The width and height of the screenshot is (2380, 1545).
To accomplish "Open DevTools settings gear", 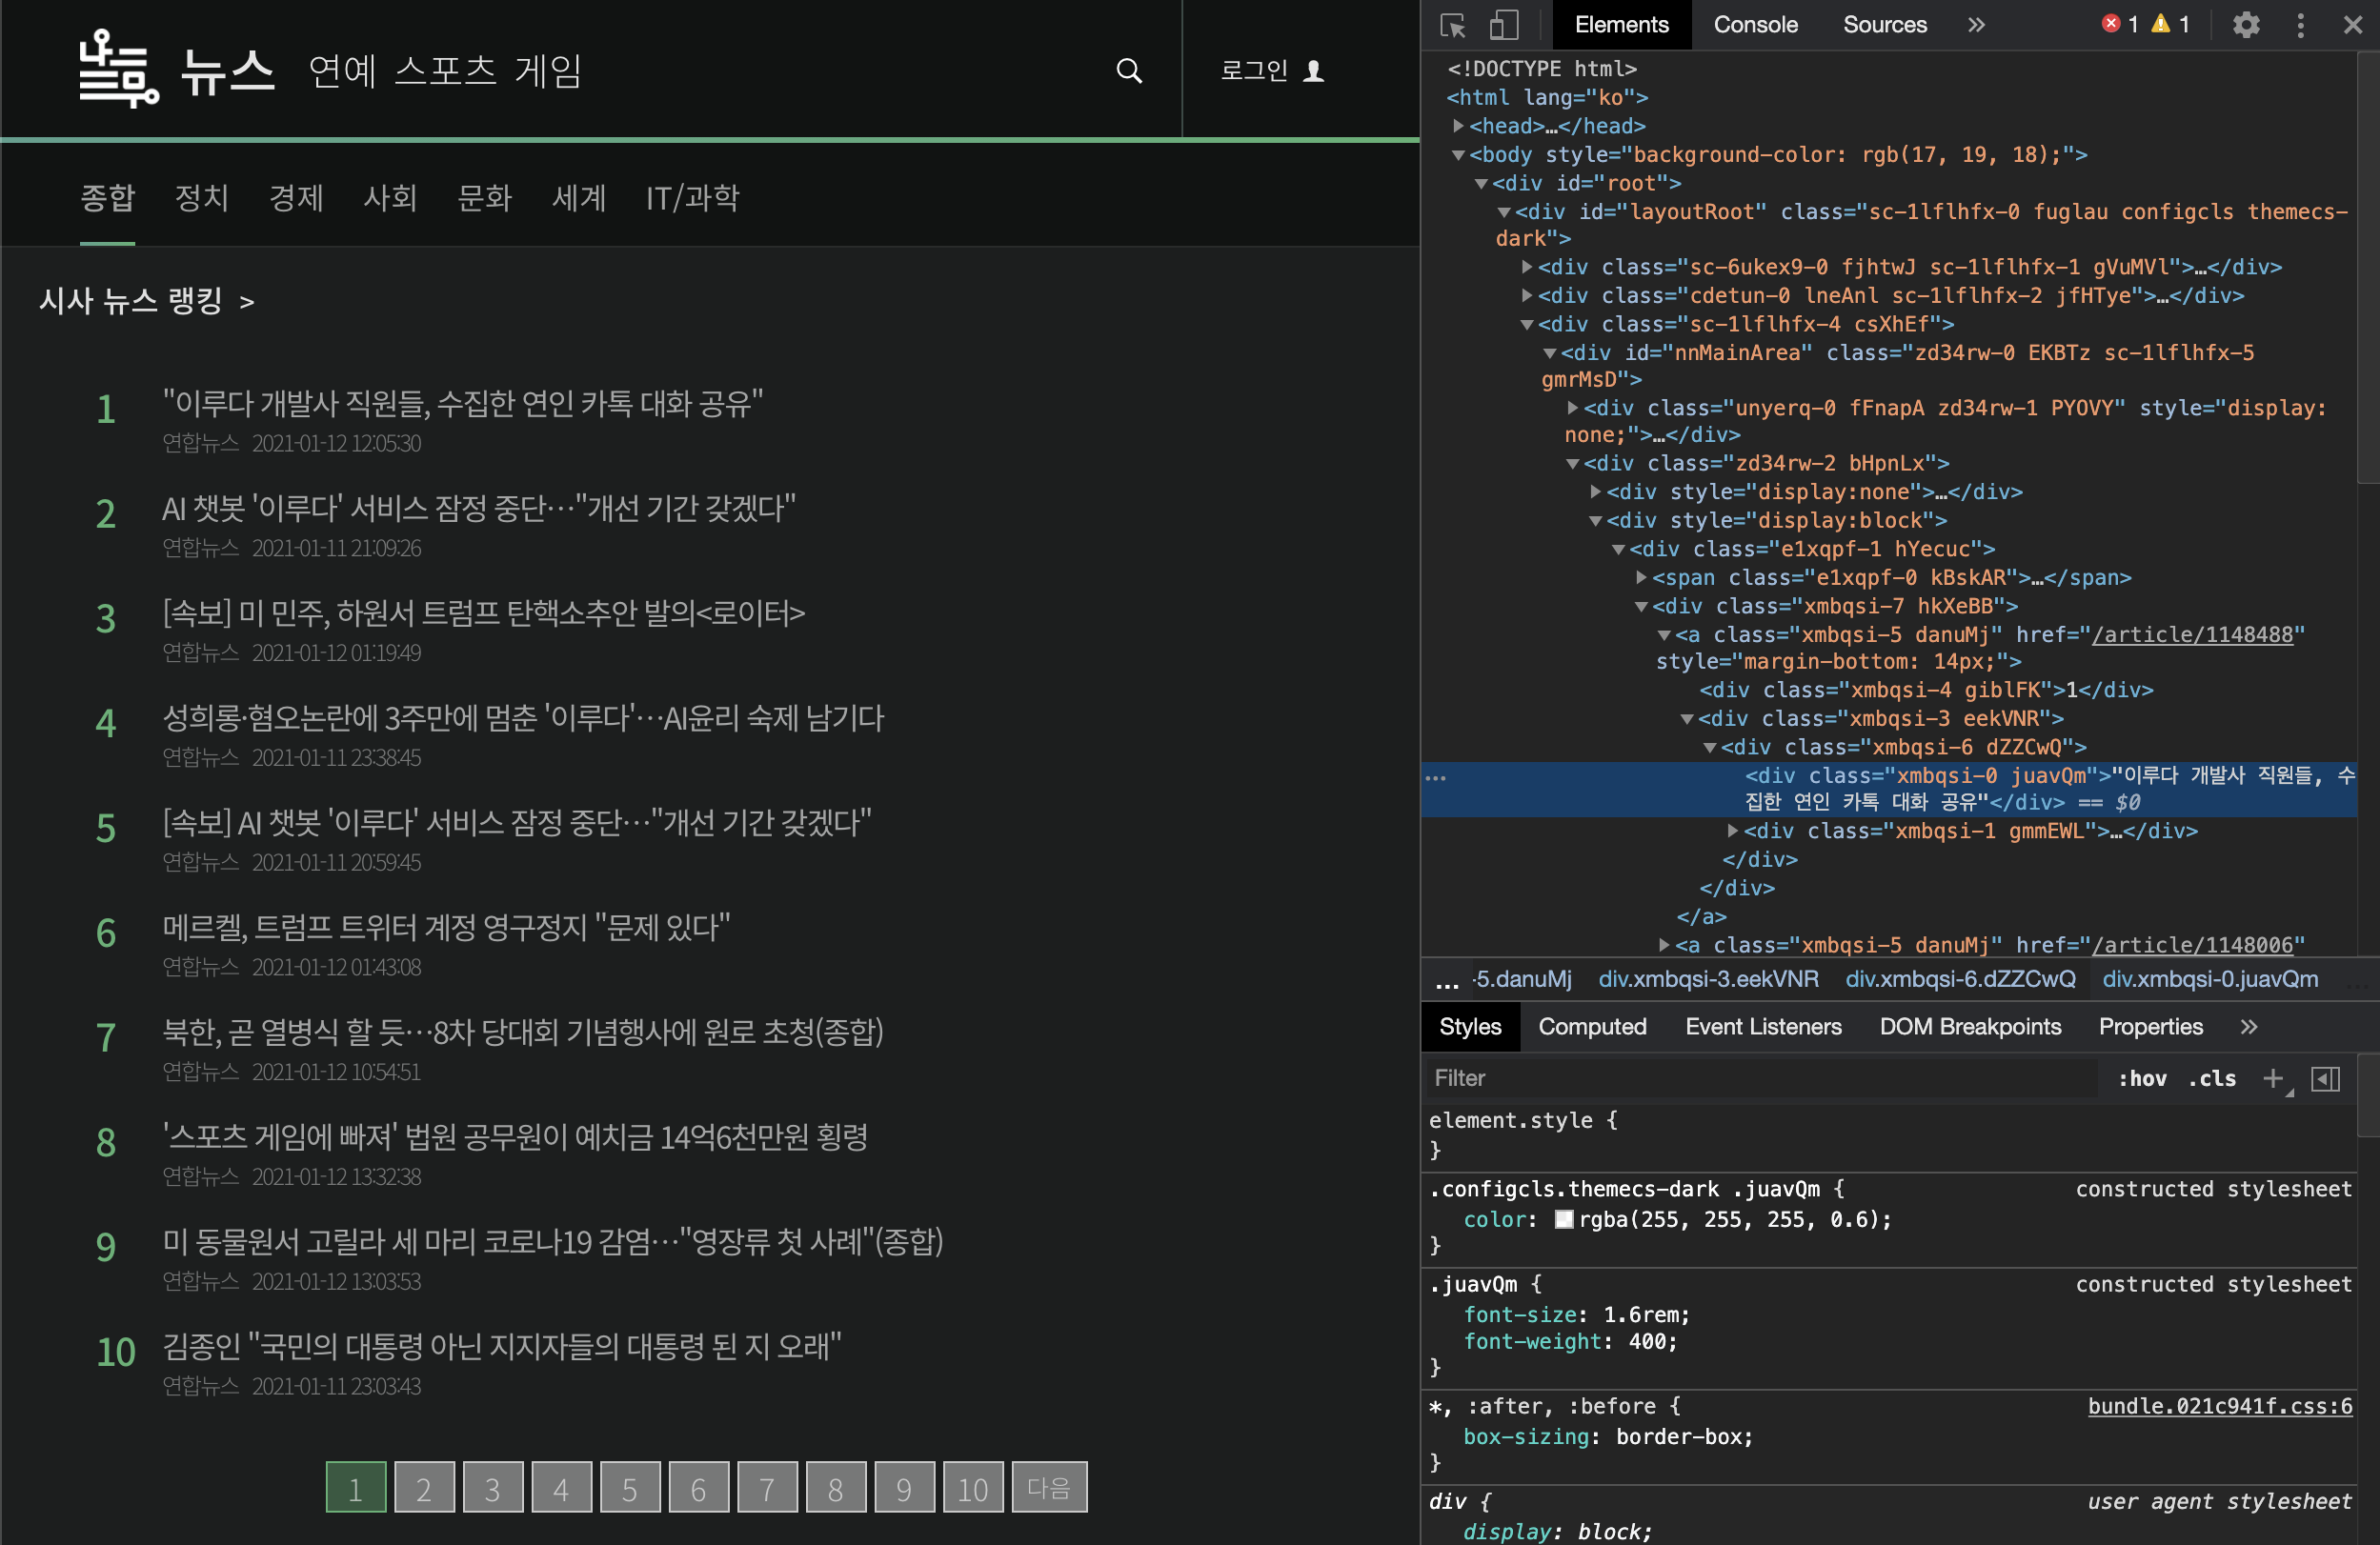I will (x=2246, y=25).
